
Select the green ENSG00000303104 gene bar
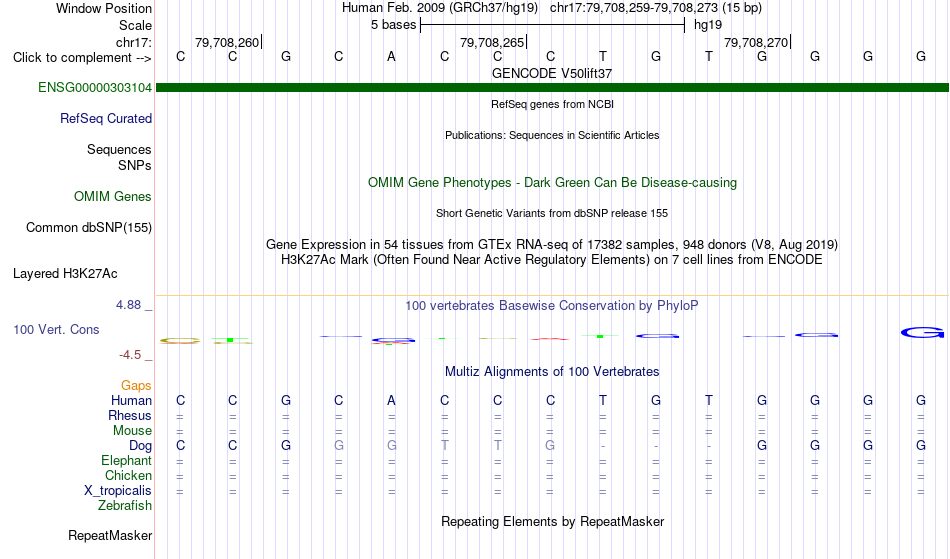(552, 88)
